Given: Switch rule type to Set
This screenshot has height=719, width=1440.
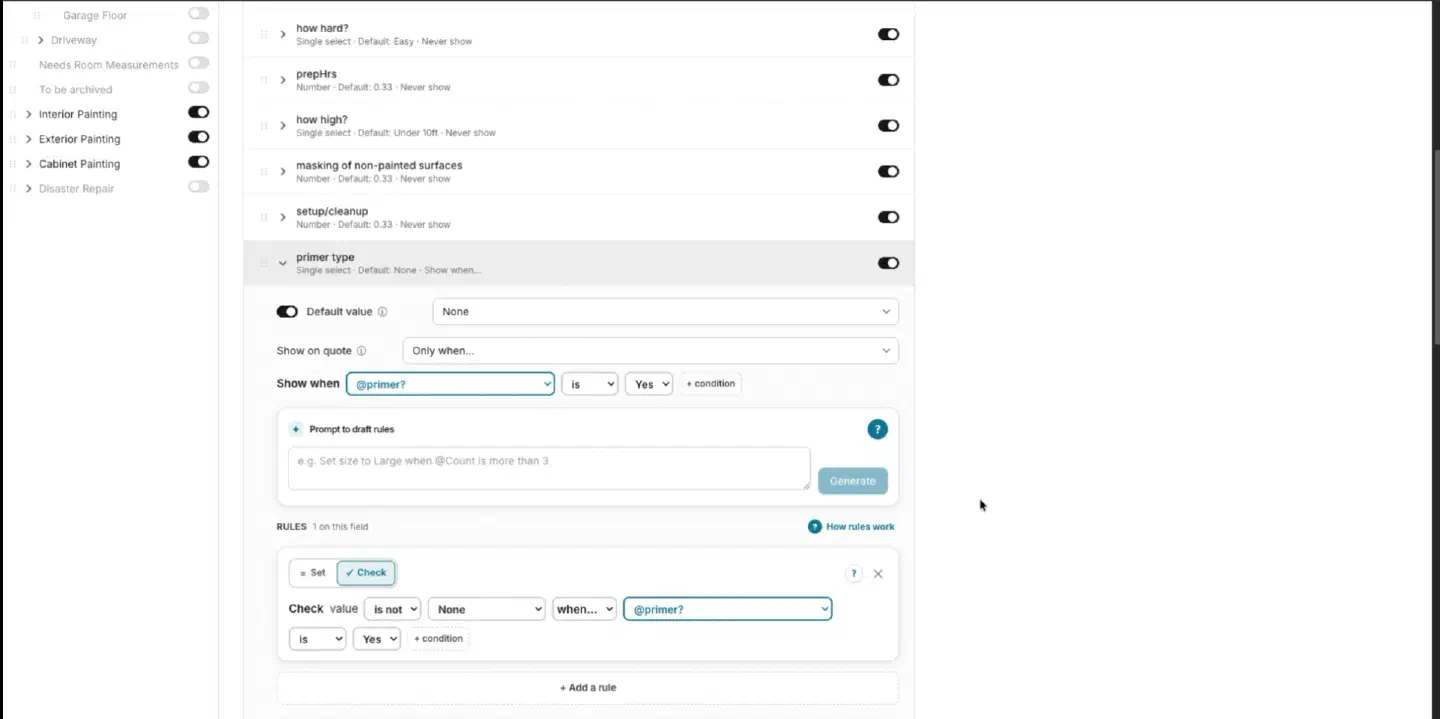Looking at the screenshot, I should click(313, 573).
